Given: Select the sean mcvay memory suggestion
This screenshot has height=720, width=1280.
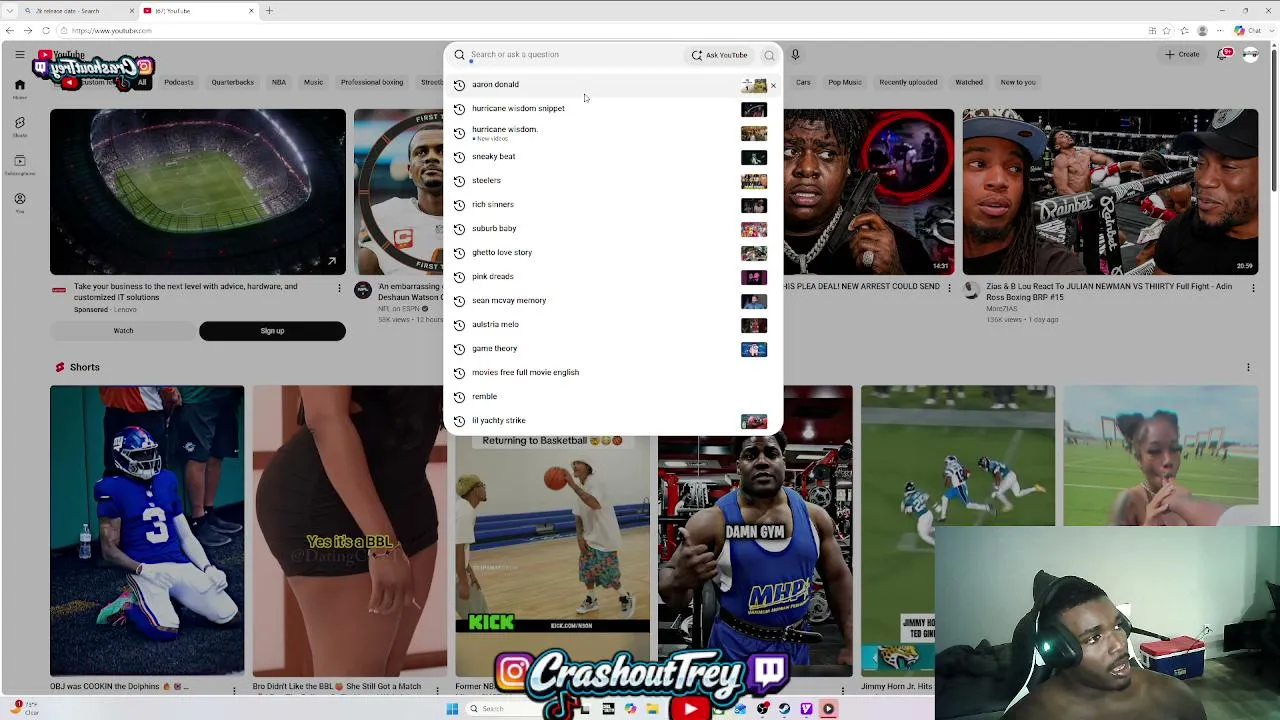Looking at the screenshot, I should point(611,301).
